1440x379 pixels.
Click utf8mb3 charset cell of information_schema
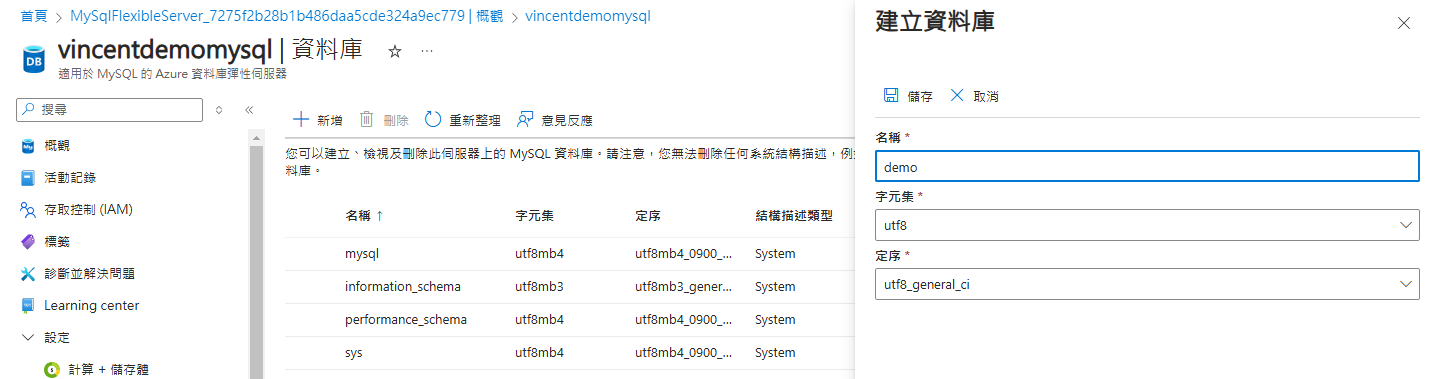(540, 287)
